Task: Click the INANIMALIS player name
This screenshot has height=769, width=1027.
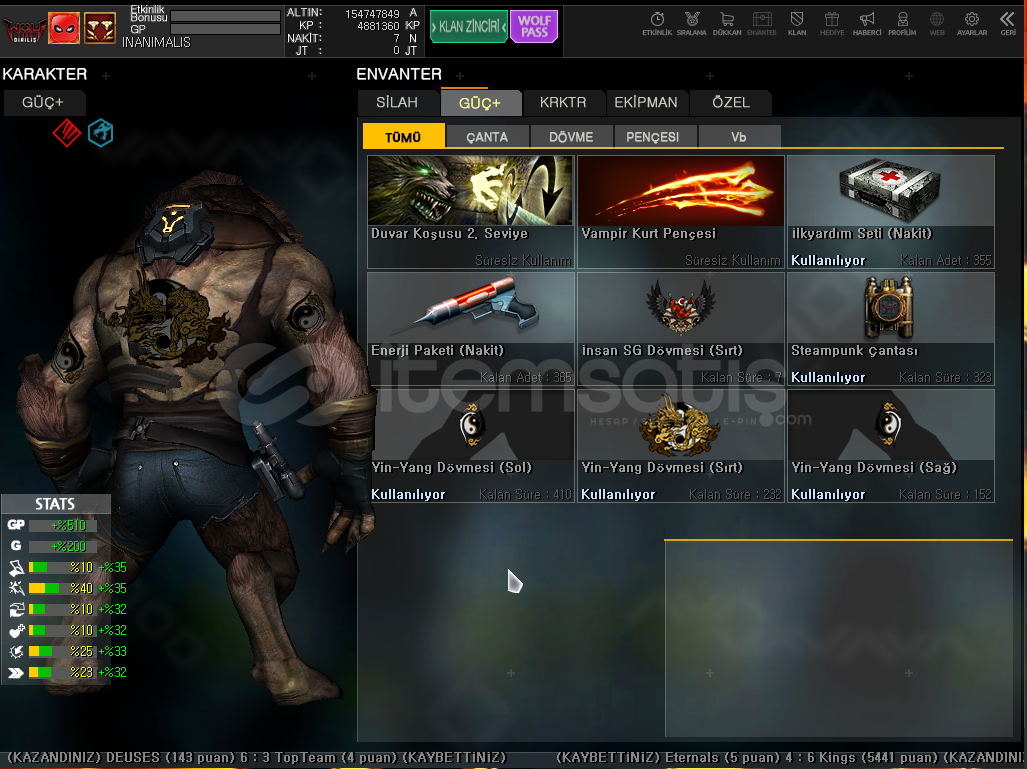Action: point(156,43)
